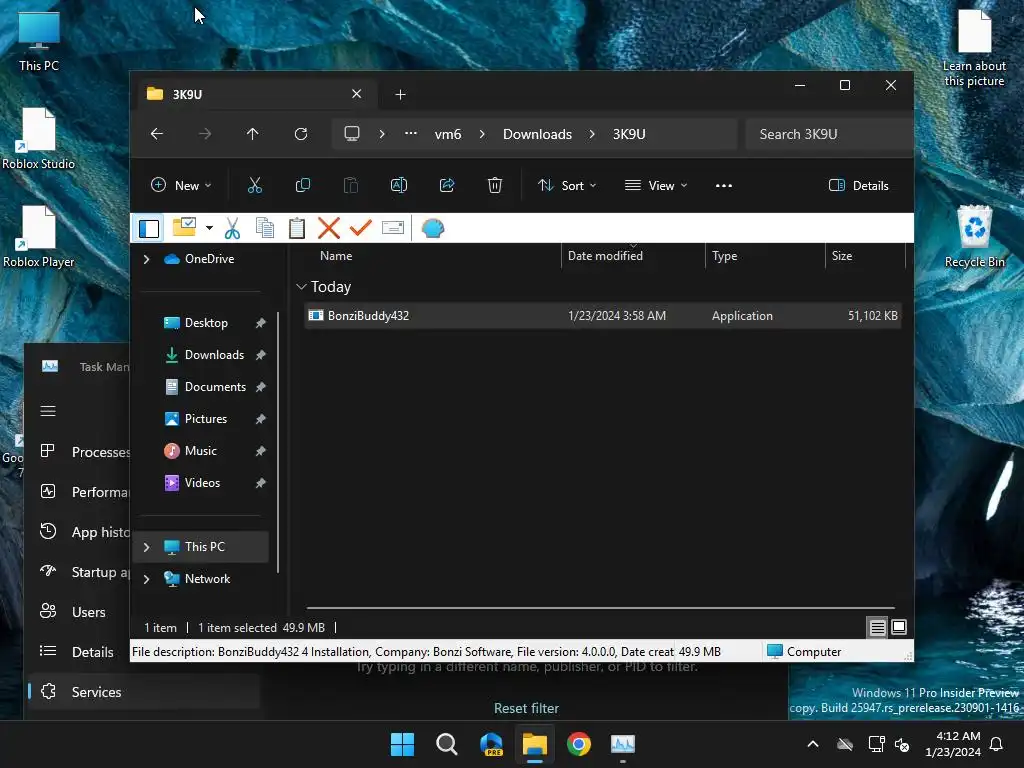Click the Classic Explorer scissors cut icon
The height and width of the screenshot is (768, 1024).
pyautogui.click(x=232, y=228)
